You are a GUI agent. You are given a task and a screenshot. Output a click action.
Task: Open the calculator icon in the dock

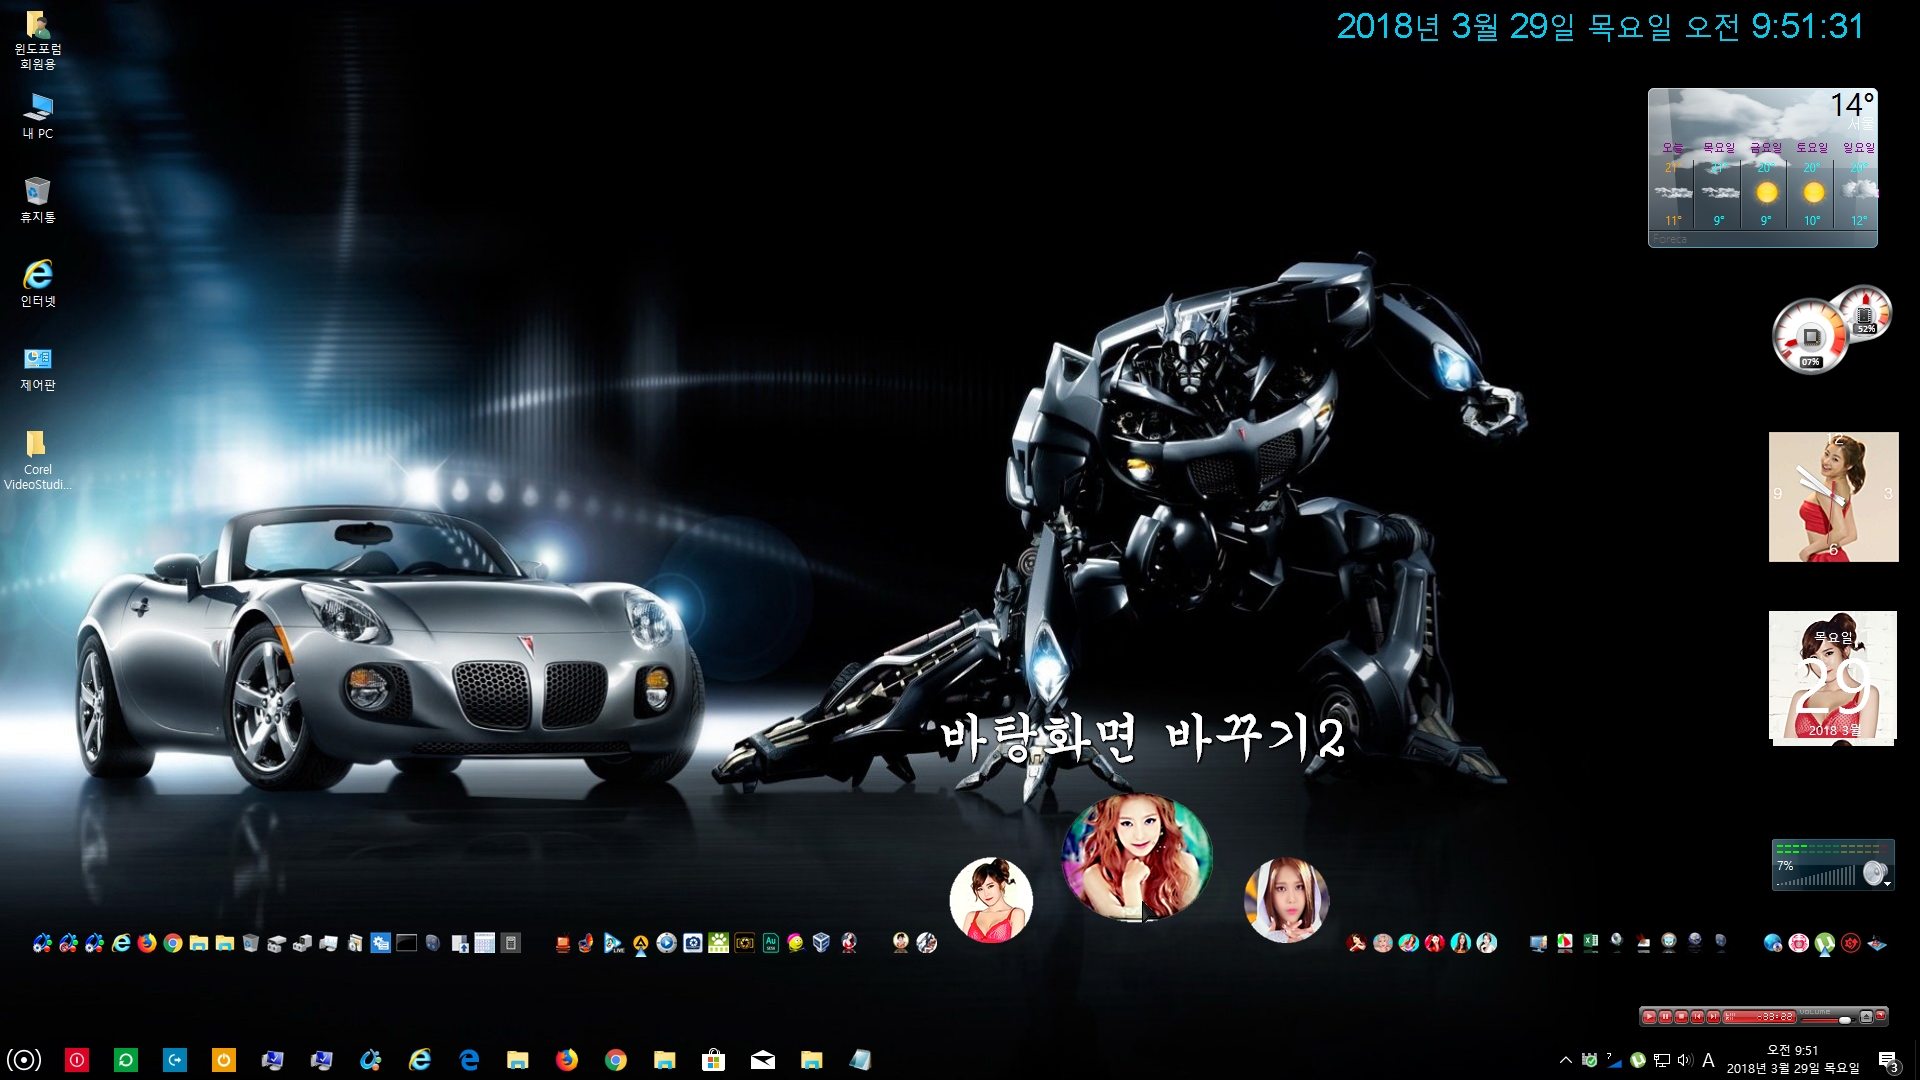[x=511, y=943]
